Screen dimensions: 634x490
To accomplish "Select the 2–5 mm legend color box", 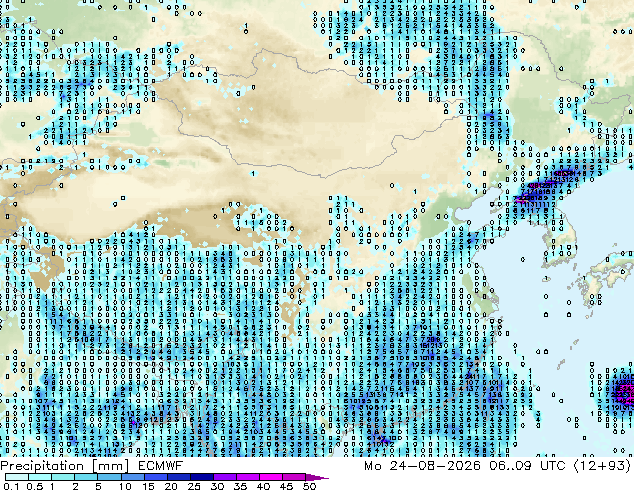I will [x=86, y=477].
